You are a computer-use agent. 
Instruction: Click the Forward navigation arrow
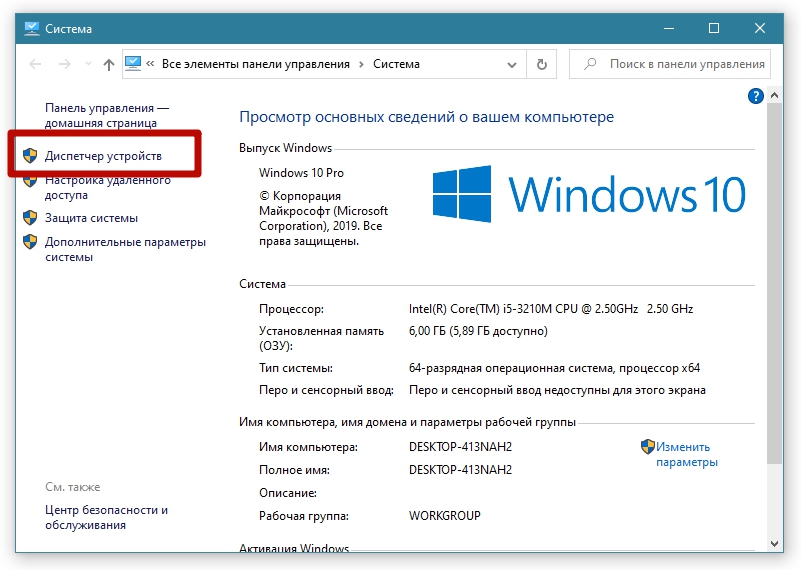pyautogui.click(x=64, y=64)
